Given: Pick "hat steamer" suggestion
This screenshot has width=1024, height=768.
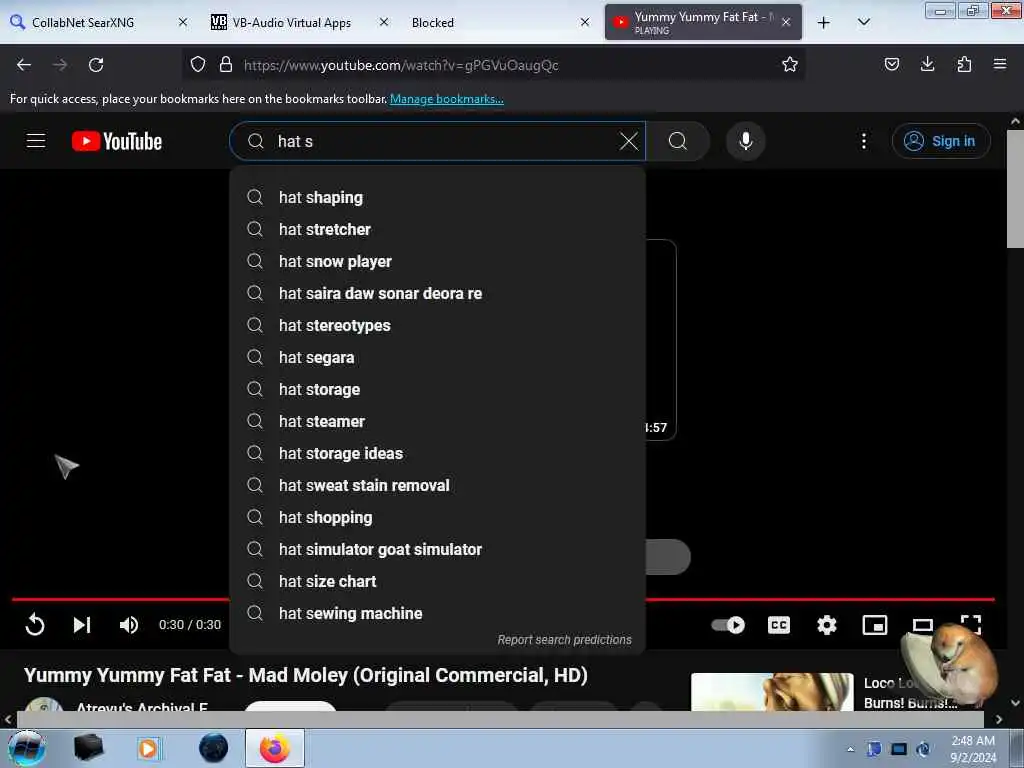Looking at the screenshot, I should pyautogui.click(x=438, y=421).
